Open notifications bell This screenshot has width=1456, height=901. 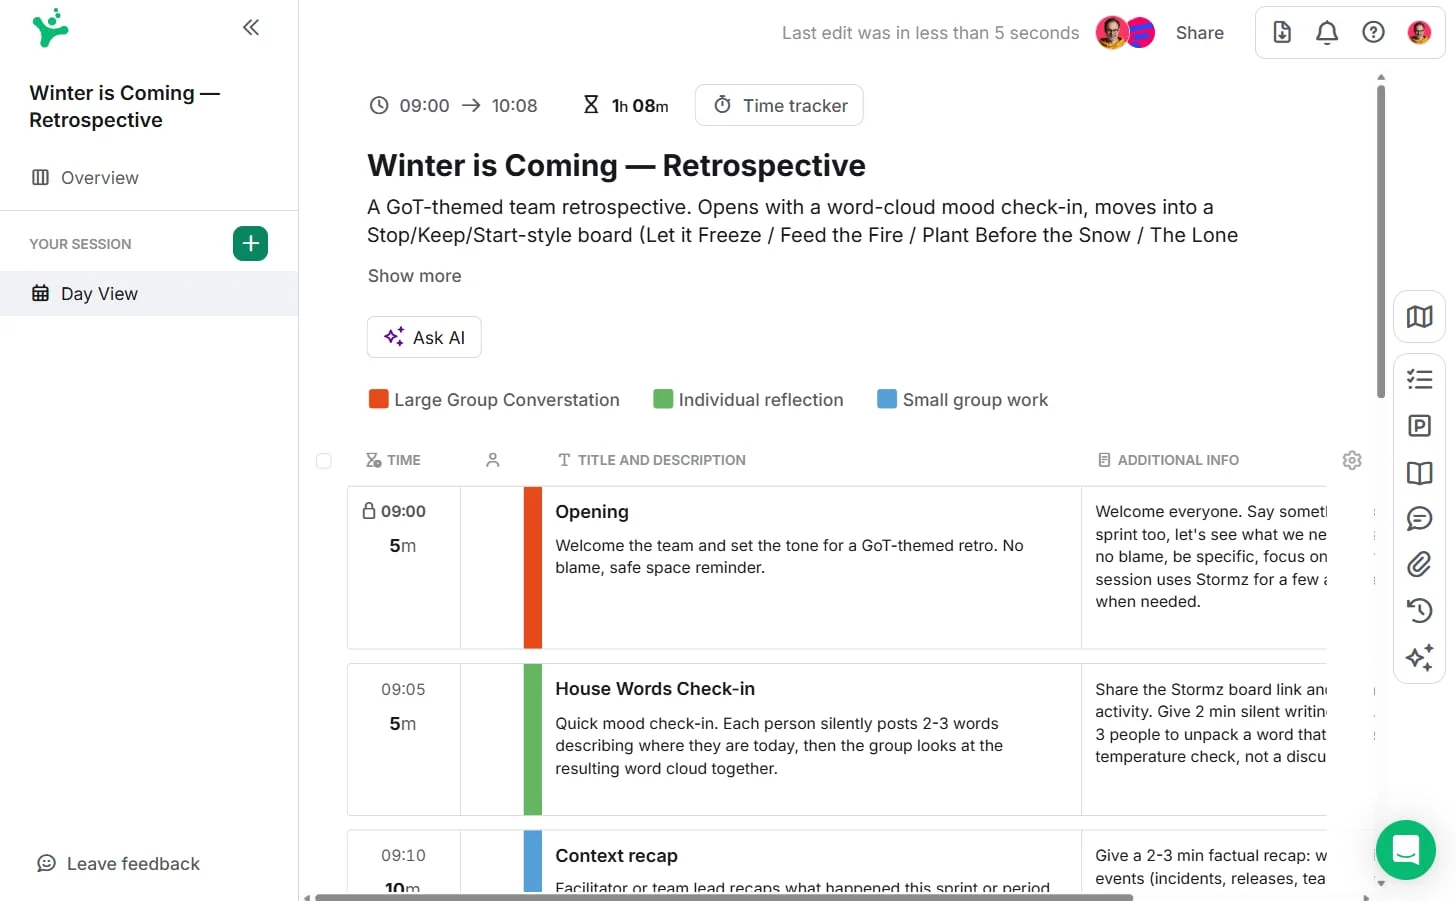(1327, 32)
